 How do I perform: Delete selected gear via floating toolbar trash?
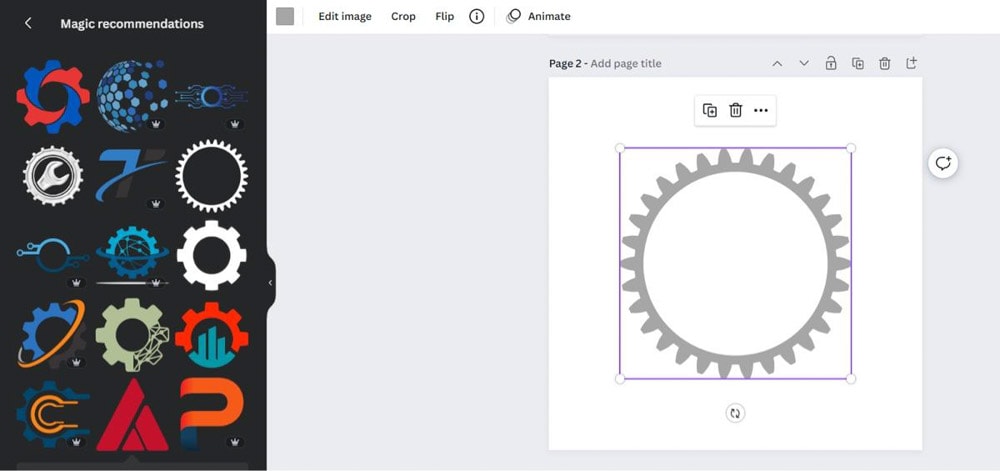(x=735, y=110)
